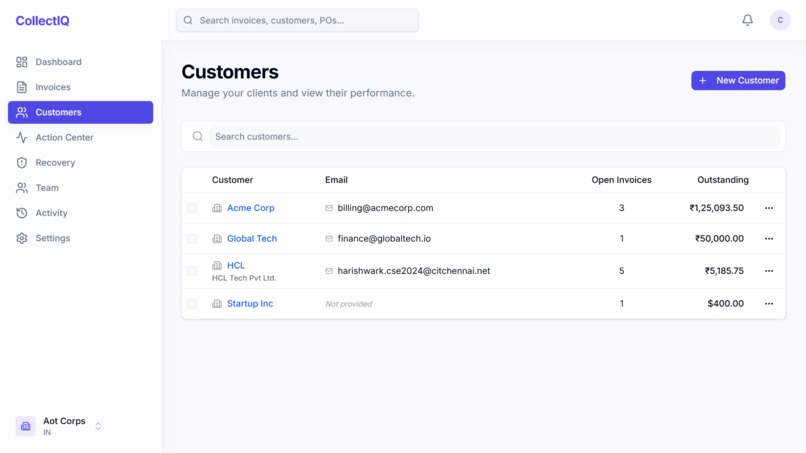View the Activity log

[x=80, y=213]
